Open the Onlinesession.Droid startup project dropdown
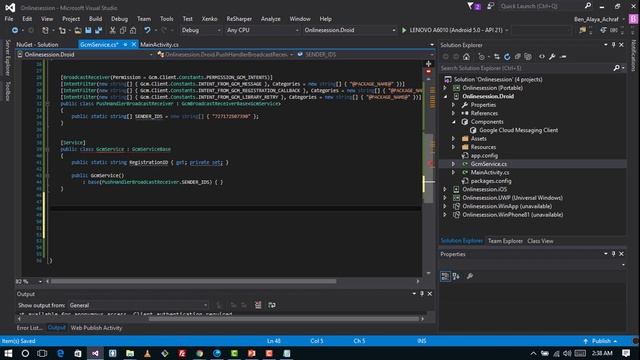Screen dimensions: 640x360 350,30
